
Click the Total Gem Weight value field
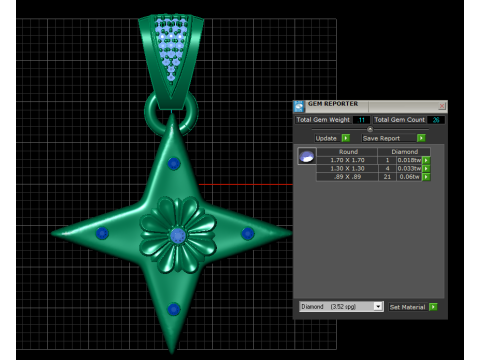pyautogui.click(x=361, y=120)
